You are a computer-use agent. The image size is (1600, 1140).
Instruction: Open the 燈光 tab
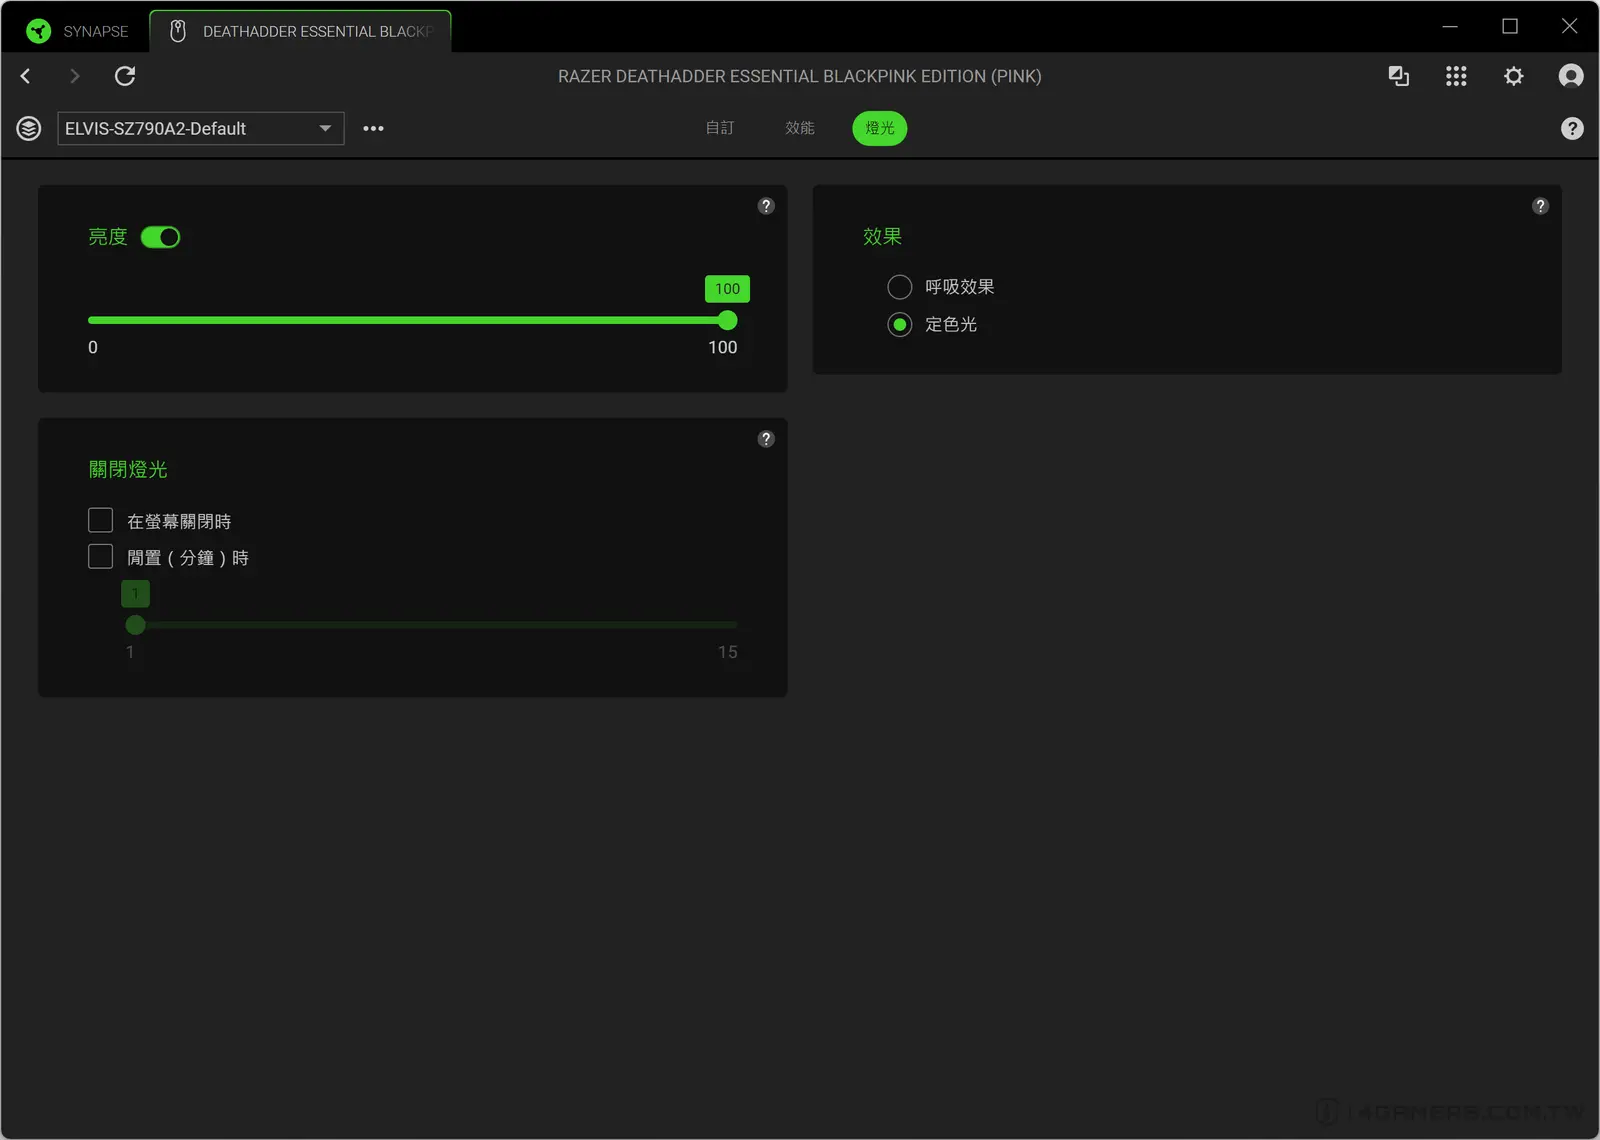880,128
